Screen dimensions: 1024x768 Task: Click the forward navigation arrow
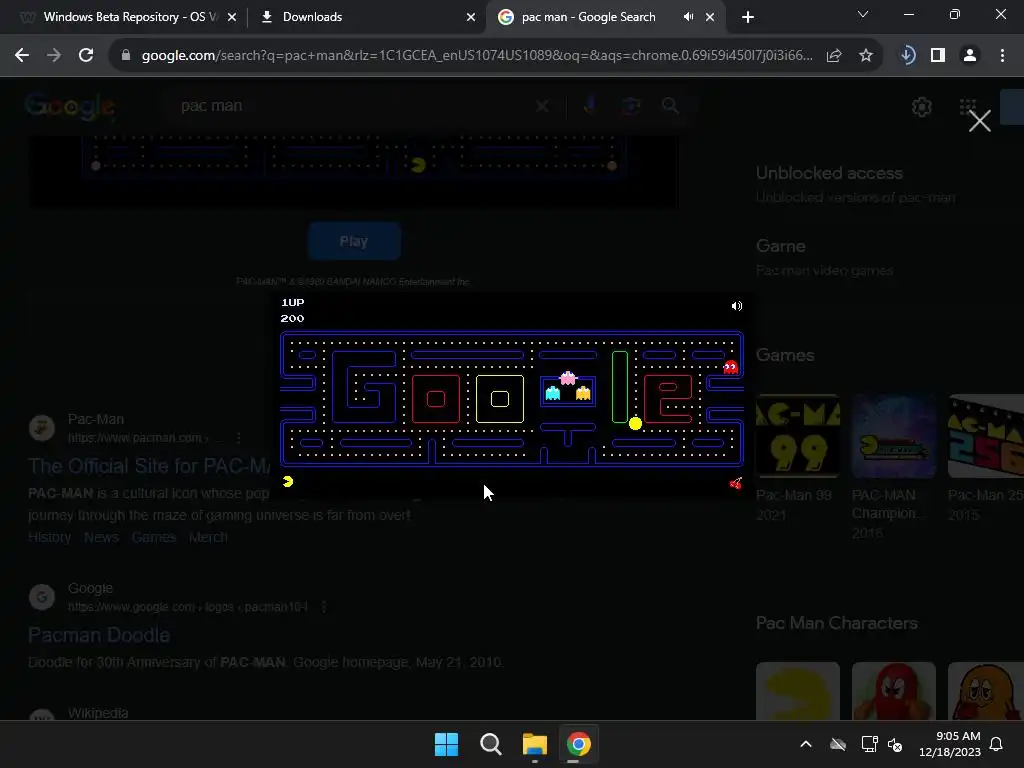54,56
